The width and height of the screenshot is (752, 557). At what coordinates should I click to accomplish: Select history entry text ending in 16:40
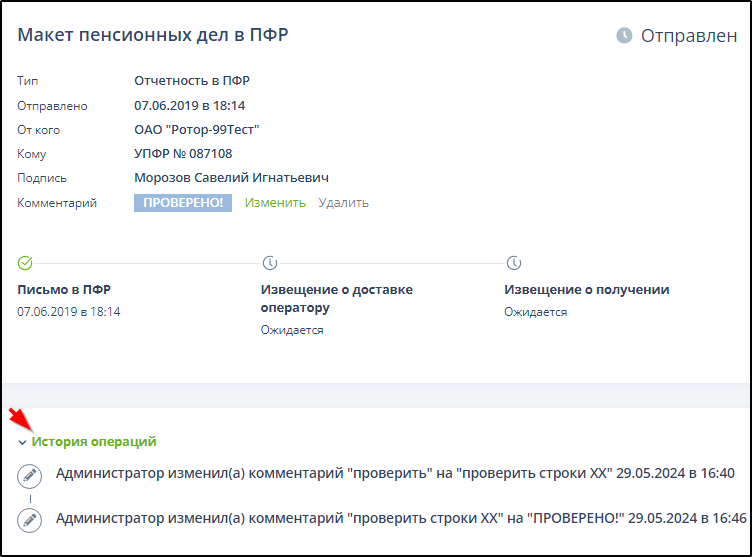click(395, 474)
